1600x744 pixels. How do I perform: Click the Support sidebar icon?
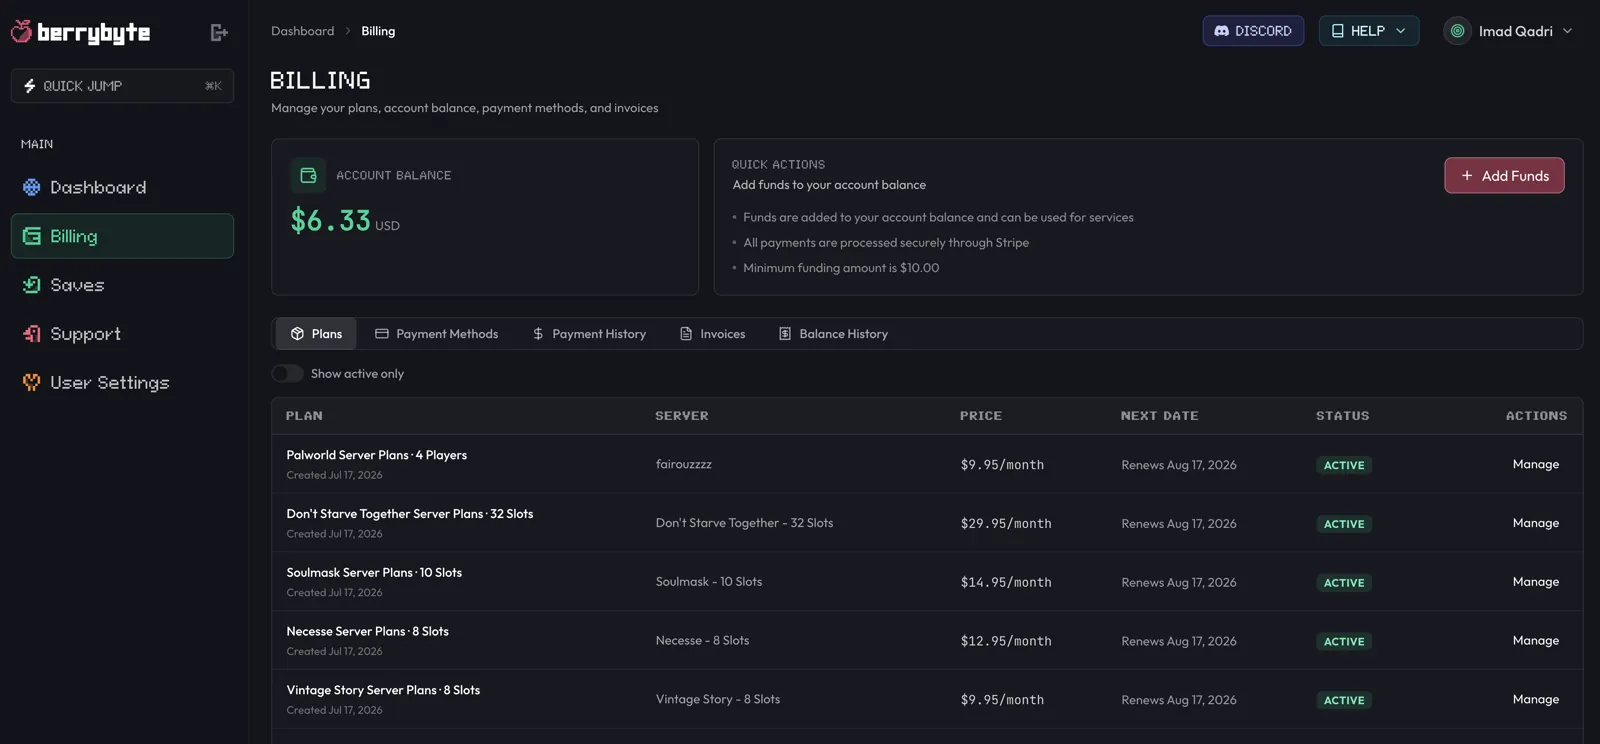point(32,334)
